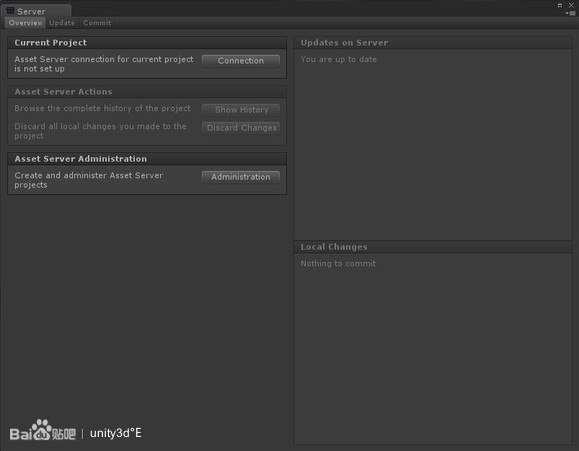Click 'Nothing to commit' text
Viewport: 579px width, 451px height.
(338, 263)
